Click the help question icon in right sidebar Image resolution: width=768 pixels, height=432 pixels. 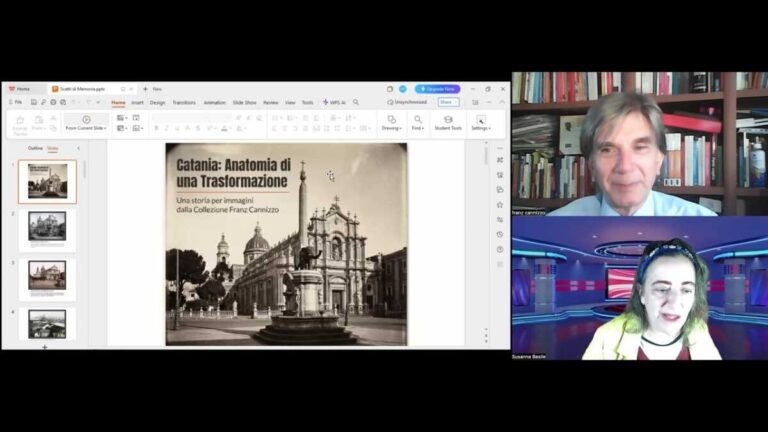tap(500, 249)
